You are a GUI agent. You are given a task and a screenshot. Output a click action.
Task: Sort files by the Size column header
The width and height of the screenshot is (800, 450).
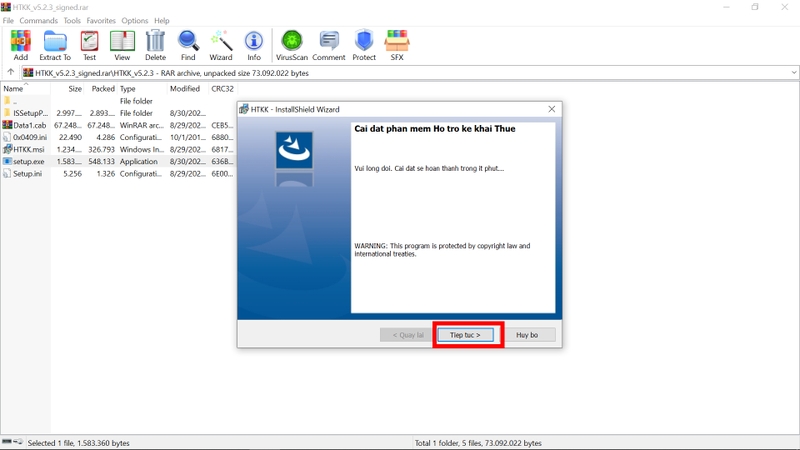coord(67,89)
